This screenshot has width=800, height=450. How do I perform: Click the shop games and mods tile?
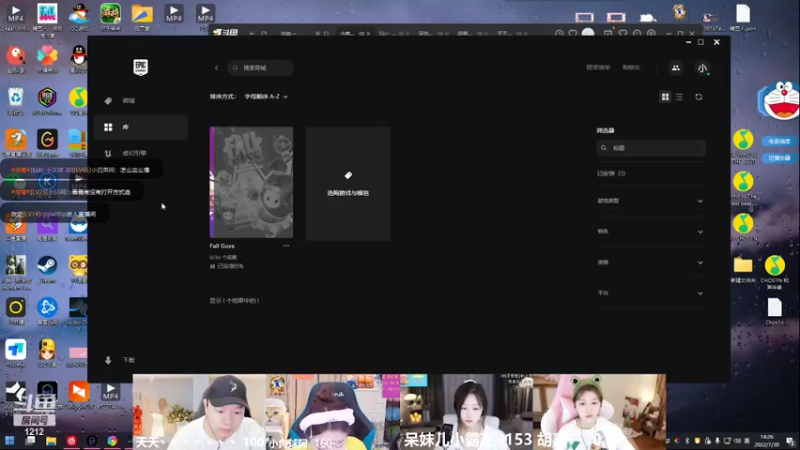click(x=348, y=184)
